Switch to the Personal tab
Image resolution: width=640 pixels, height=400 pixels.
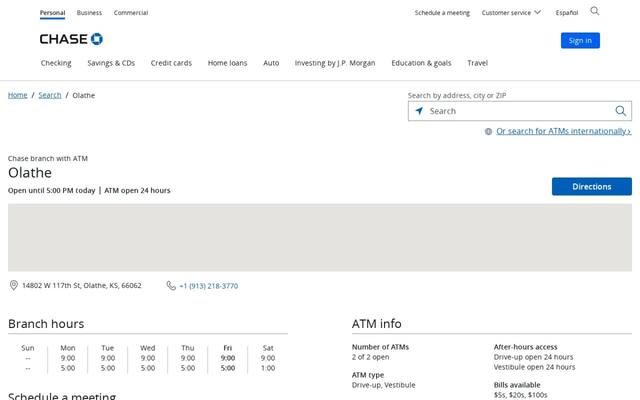[52, 13]
